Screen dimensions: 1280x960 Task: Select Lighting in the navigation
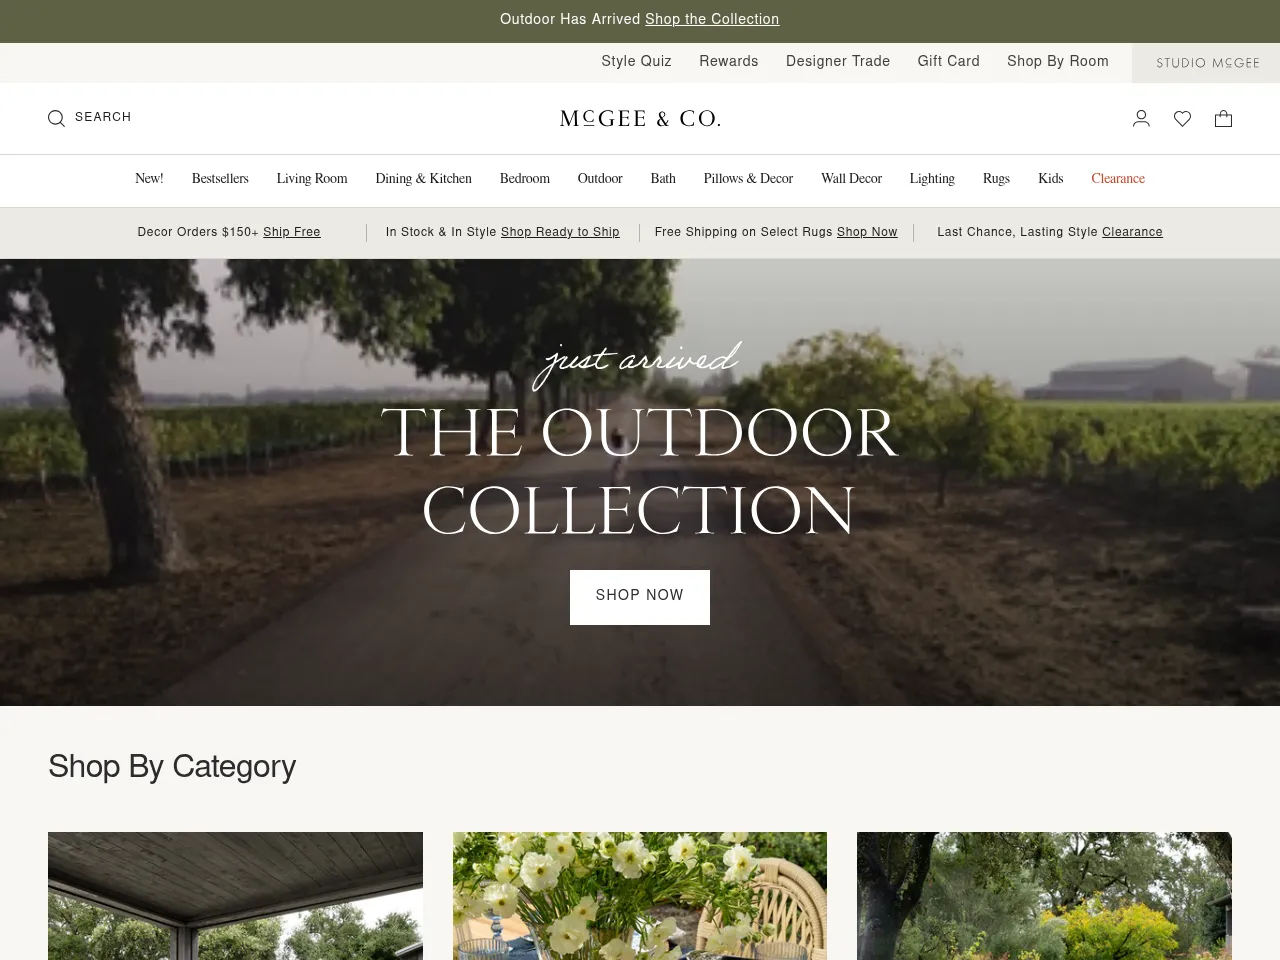pos(932,179)
